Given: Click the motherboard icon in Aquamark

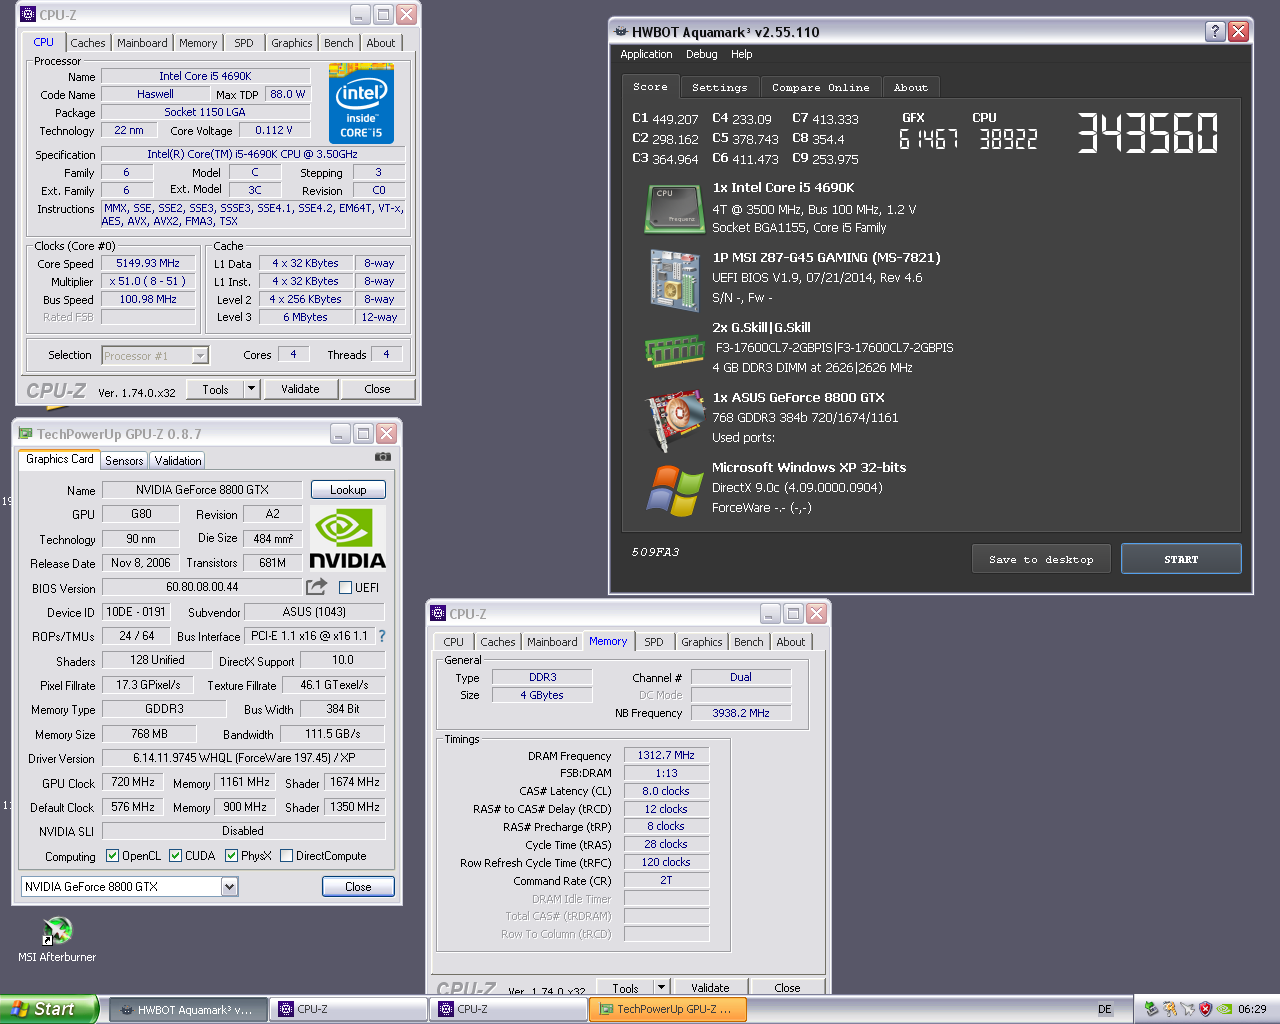Looking at the screenshot, I should 675,280.
